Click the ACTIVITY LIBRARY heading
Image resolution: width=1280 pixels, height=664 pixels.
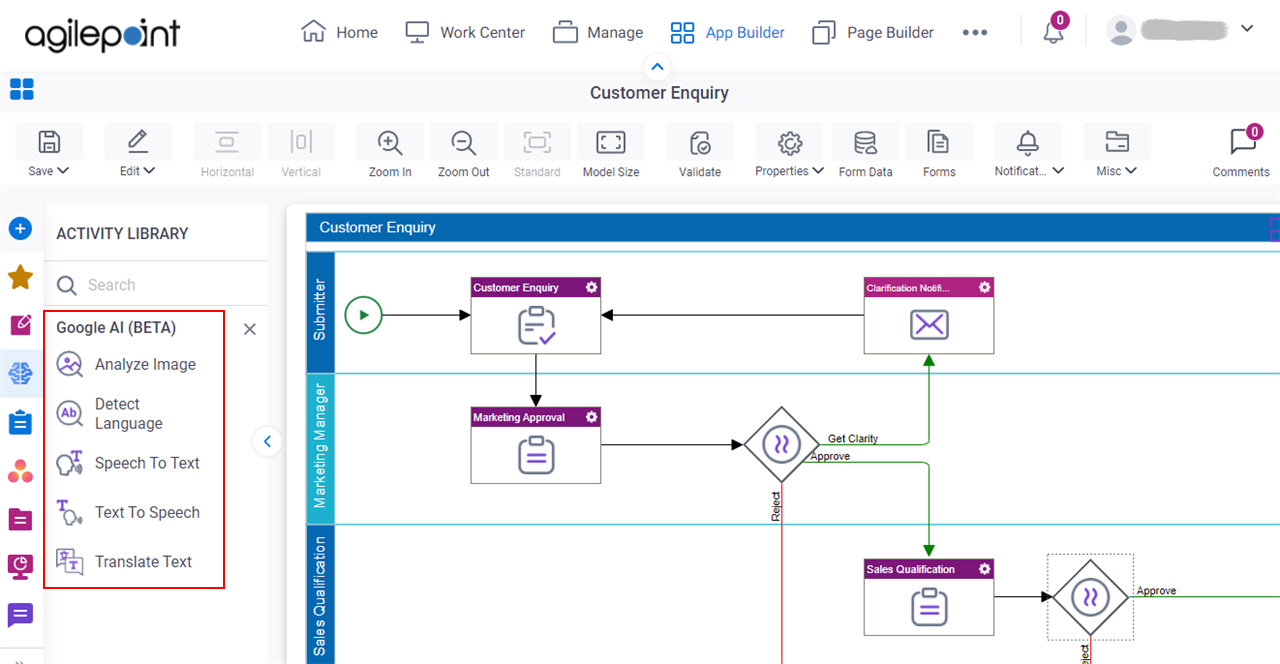[x=122, y=233]
